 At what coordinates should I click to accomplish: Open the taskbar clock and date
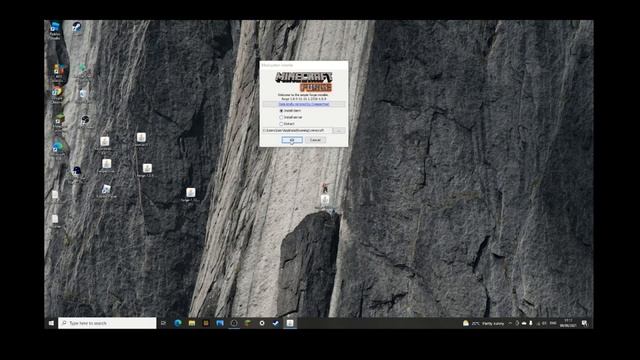click(568, 323)
